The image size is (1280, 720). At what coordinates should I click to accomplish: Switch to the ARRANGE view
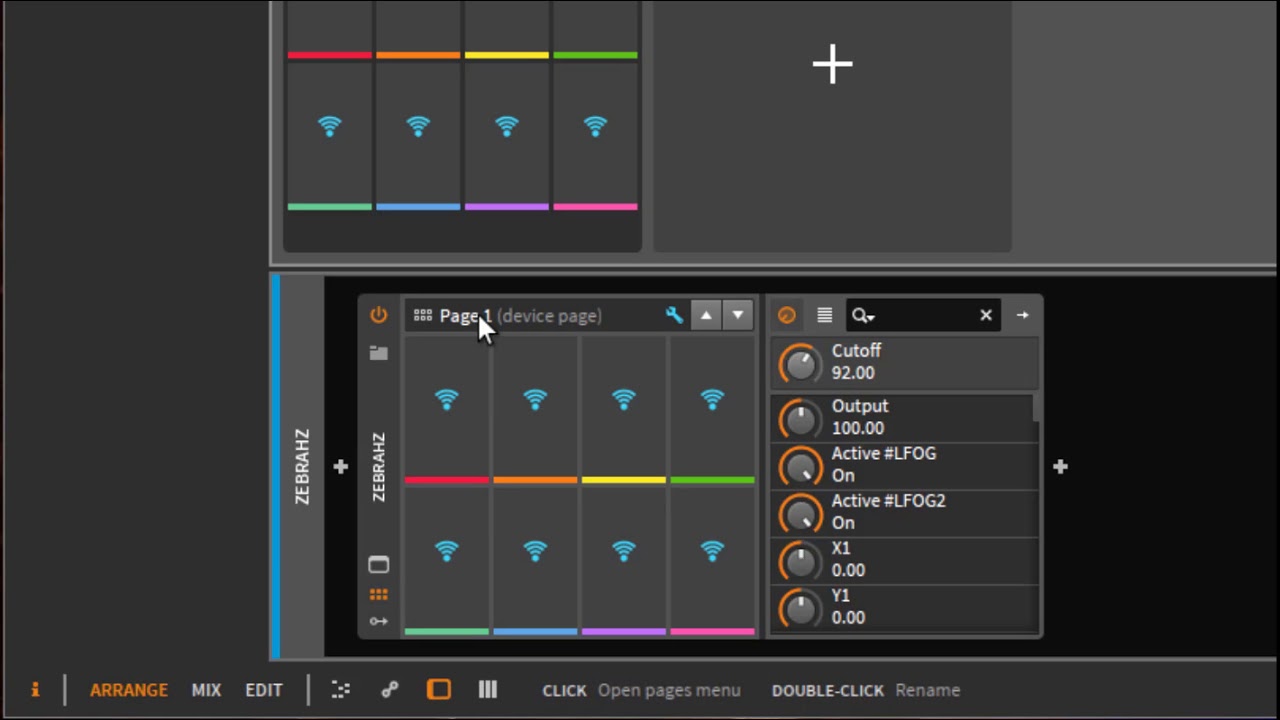pyautogui.click(x=129, y=690)
